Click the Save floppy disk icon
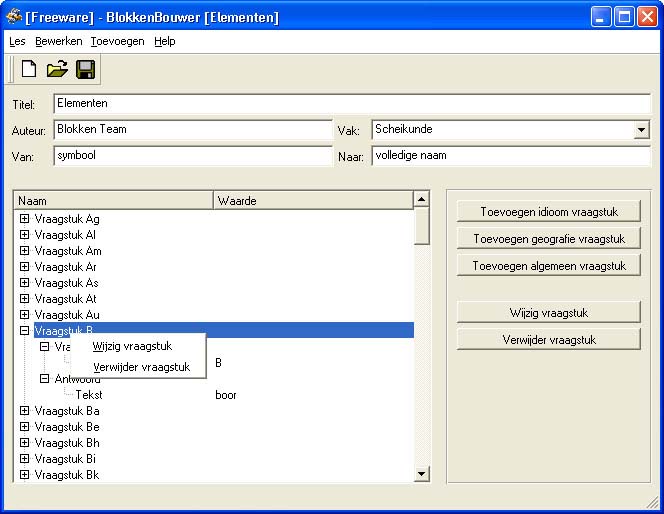The height and width of the screenshot is (514, 664). (x=85, y=69)
